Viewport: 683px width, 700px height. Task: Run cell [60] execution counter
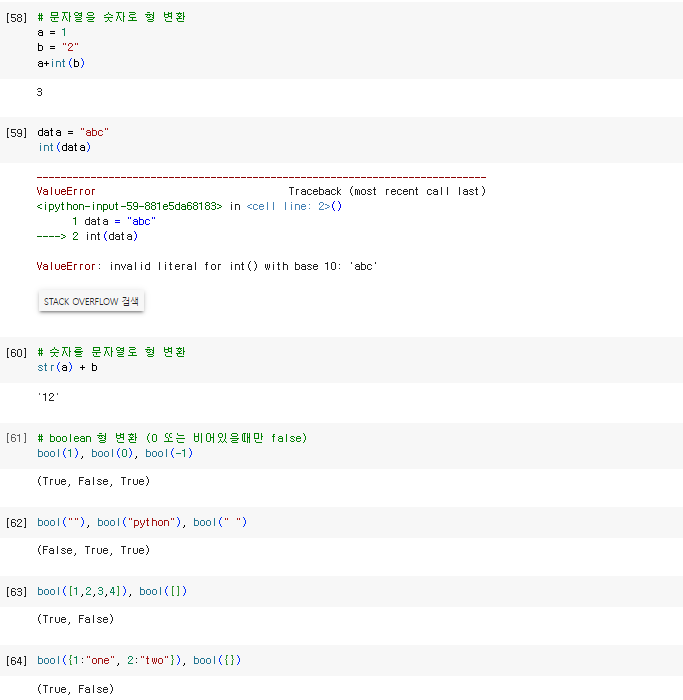click(16, 353)
